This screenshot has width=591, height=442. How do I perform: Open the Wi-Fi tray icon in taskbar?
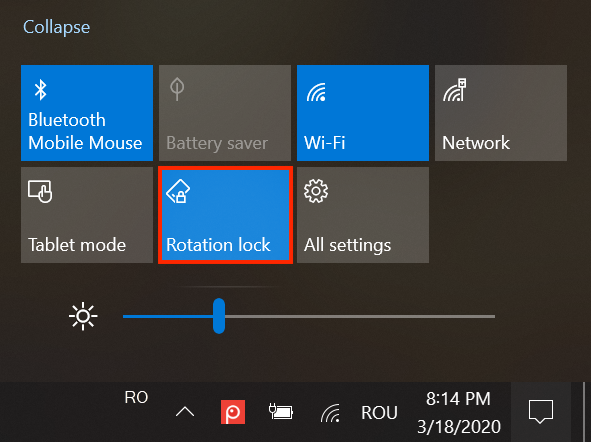coord(331,413)
